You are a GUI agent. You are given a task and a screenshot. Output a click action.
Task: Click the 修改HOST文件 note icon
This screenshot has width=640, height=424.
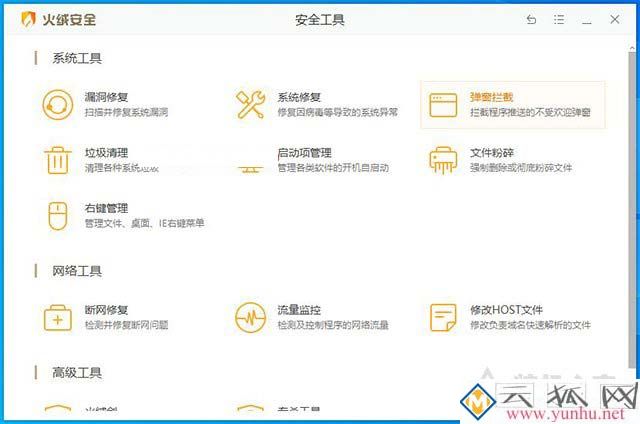click(443, 317)
